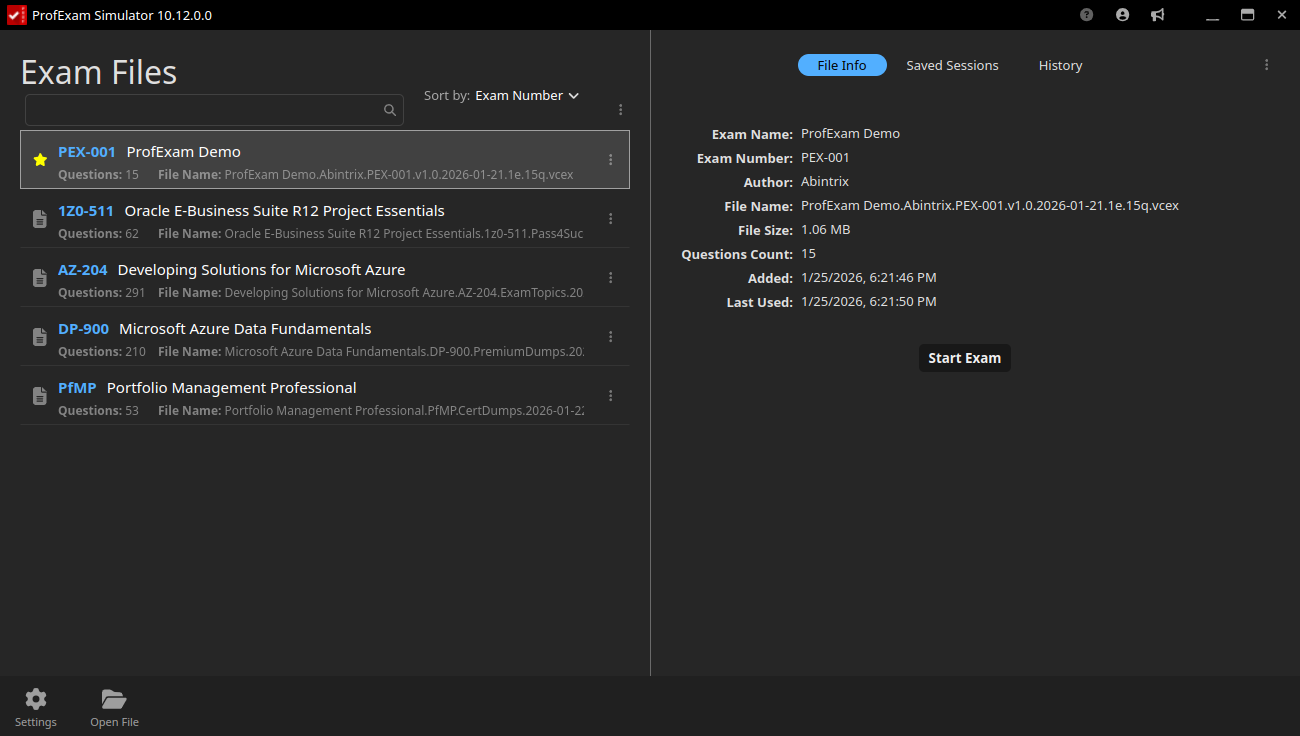
Task: Select Microsoft Azure Data Fundamentals
Action: [x=246, y=329]
